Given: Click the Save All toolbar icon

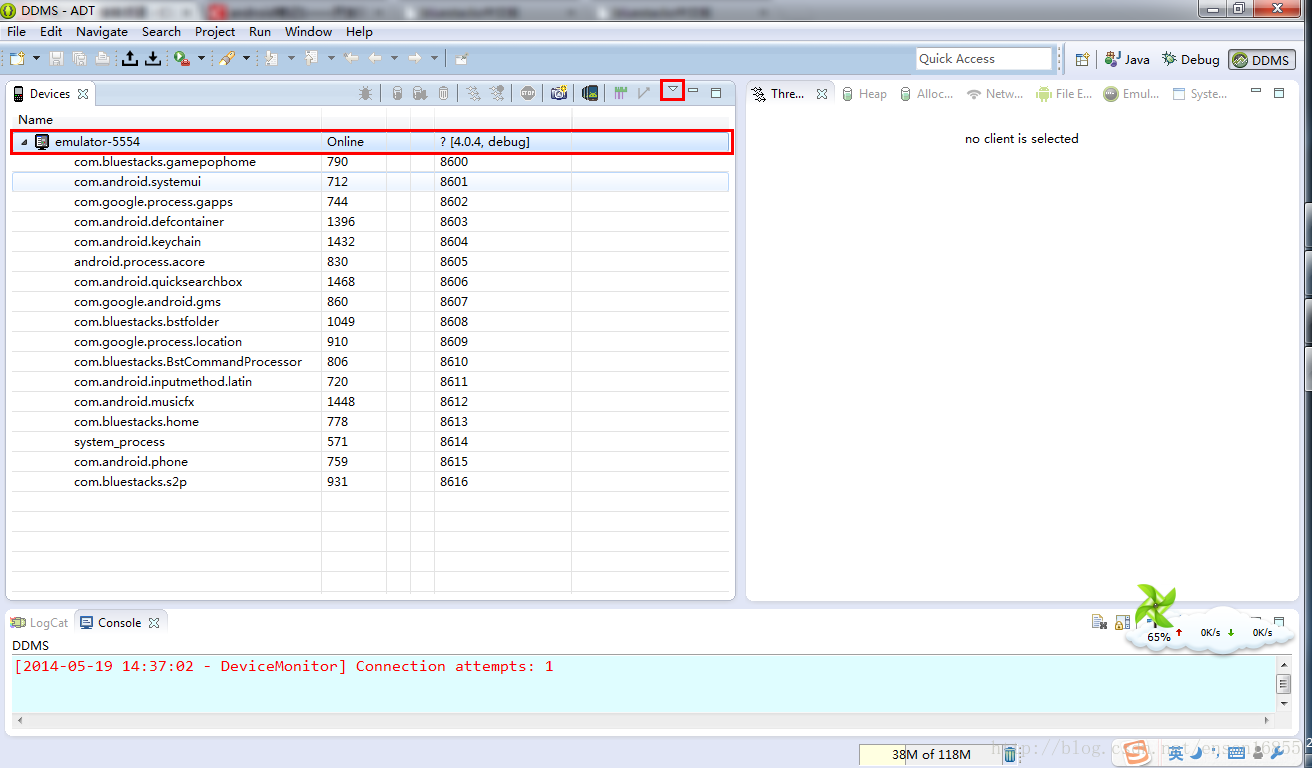Looking at the screenshot, I should tap(79, 59).
